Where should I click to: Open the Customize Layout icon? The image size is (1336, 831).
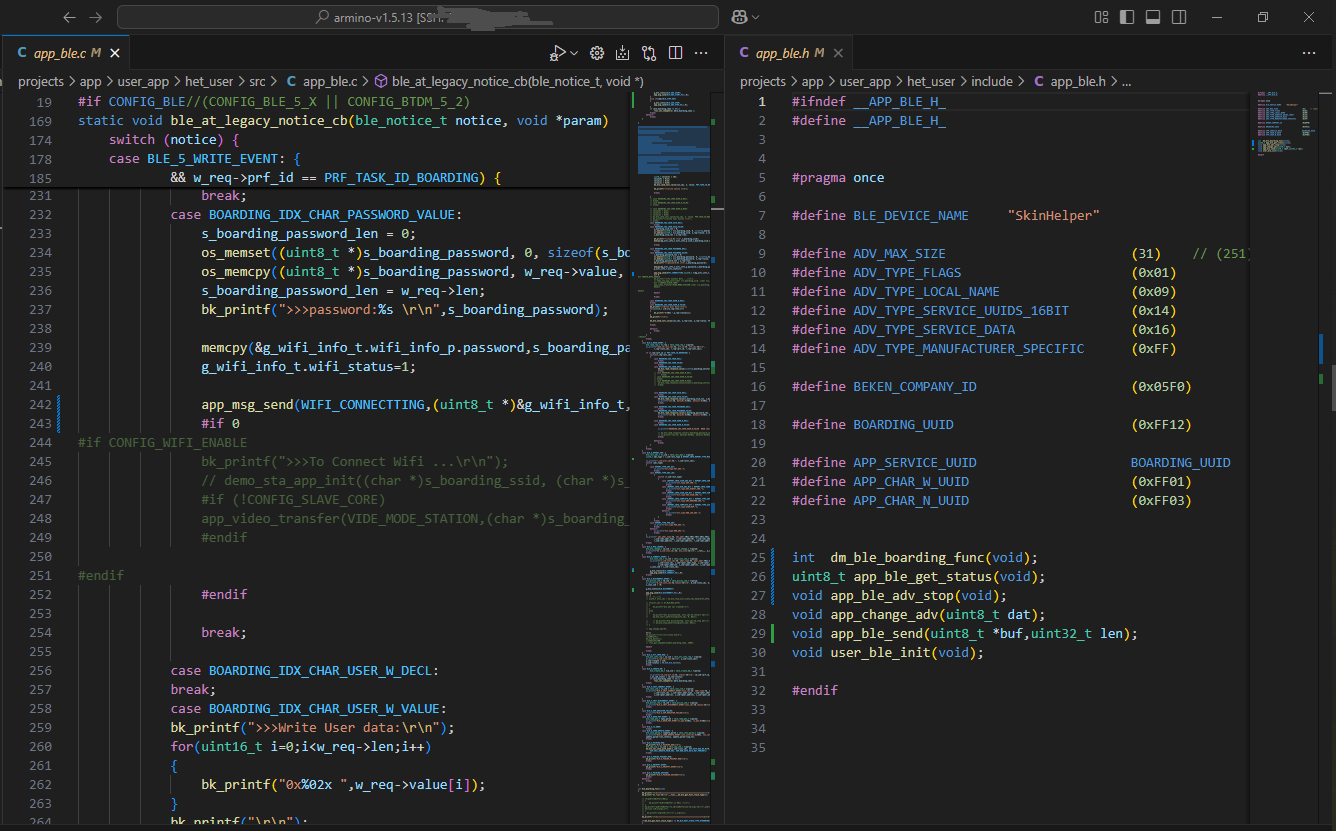pyautogui.click(x=1101, y=17)
